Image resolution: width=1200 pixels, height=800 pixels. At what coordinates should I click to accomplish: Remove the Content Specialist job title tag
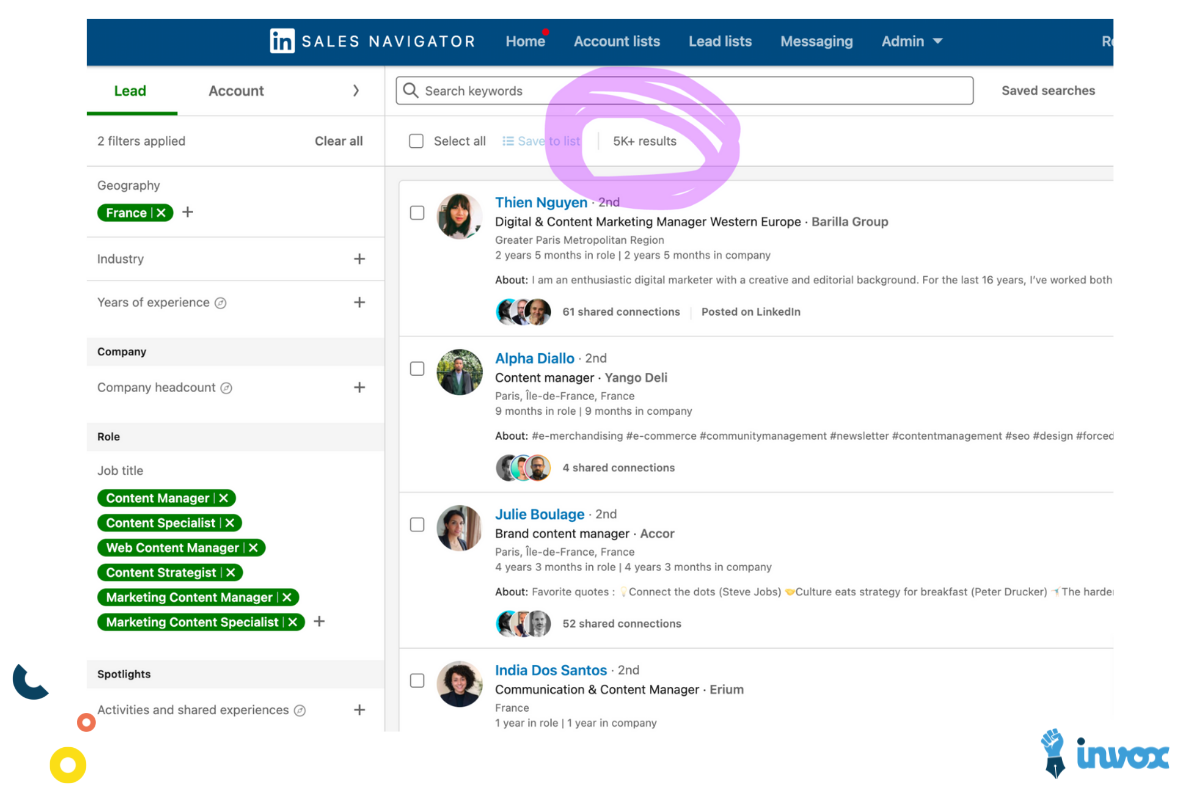[x=230, y=523]
